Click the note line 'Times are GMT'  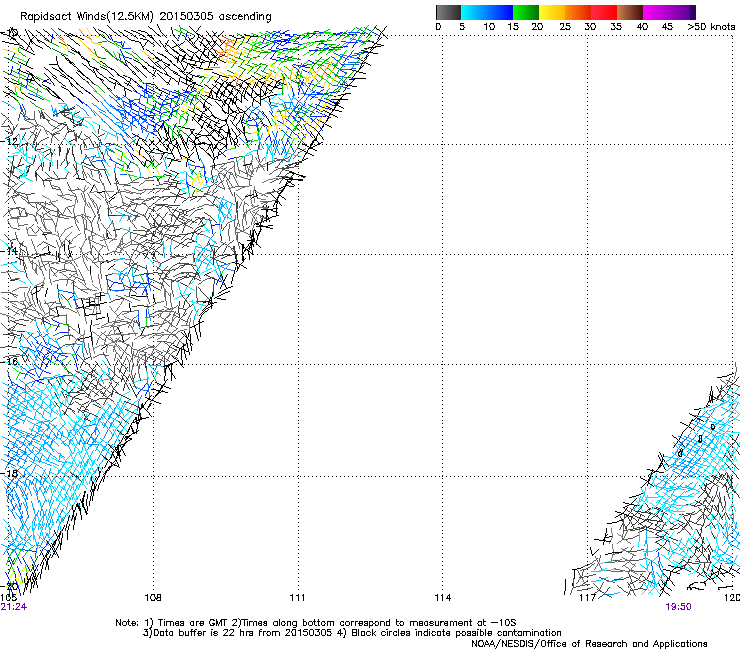click(x=194, y=623)
